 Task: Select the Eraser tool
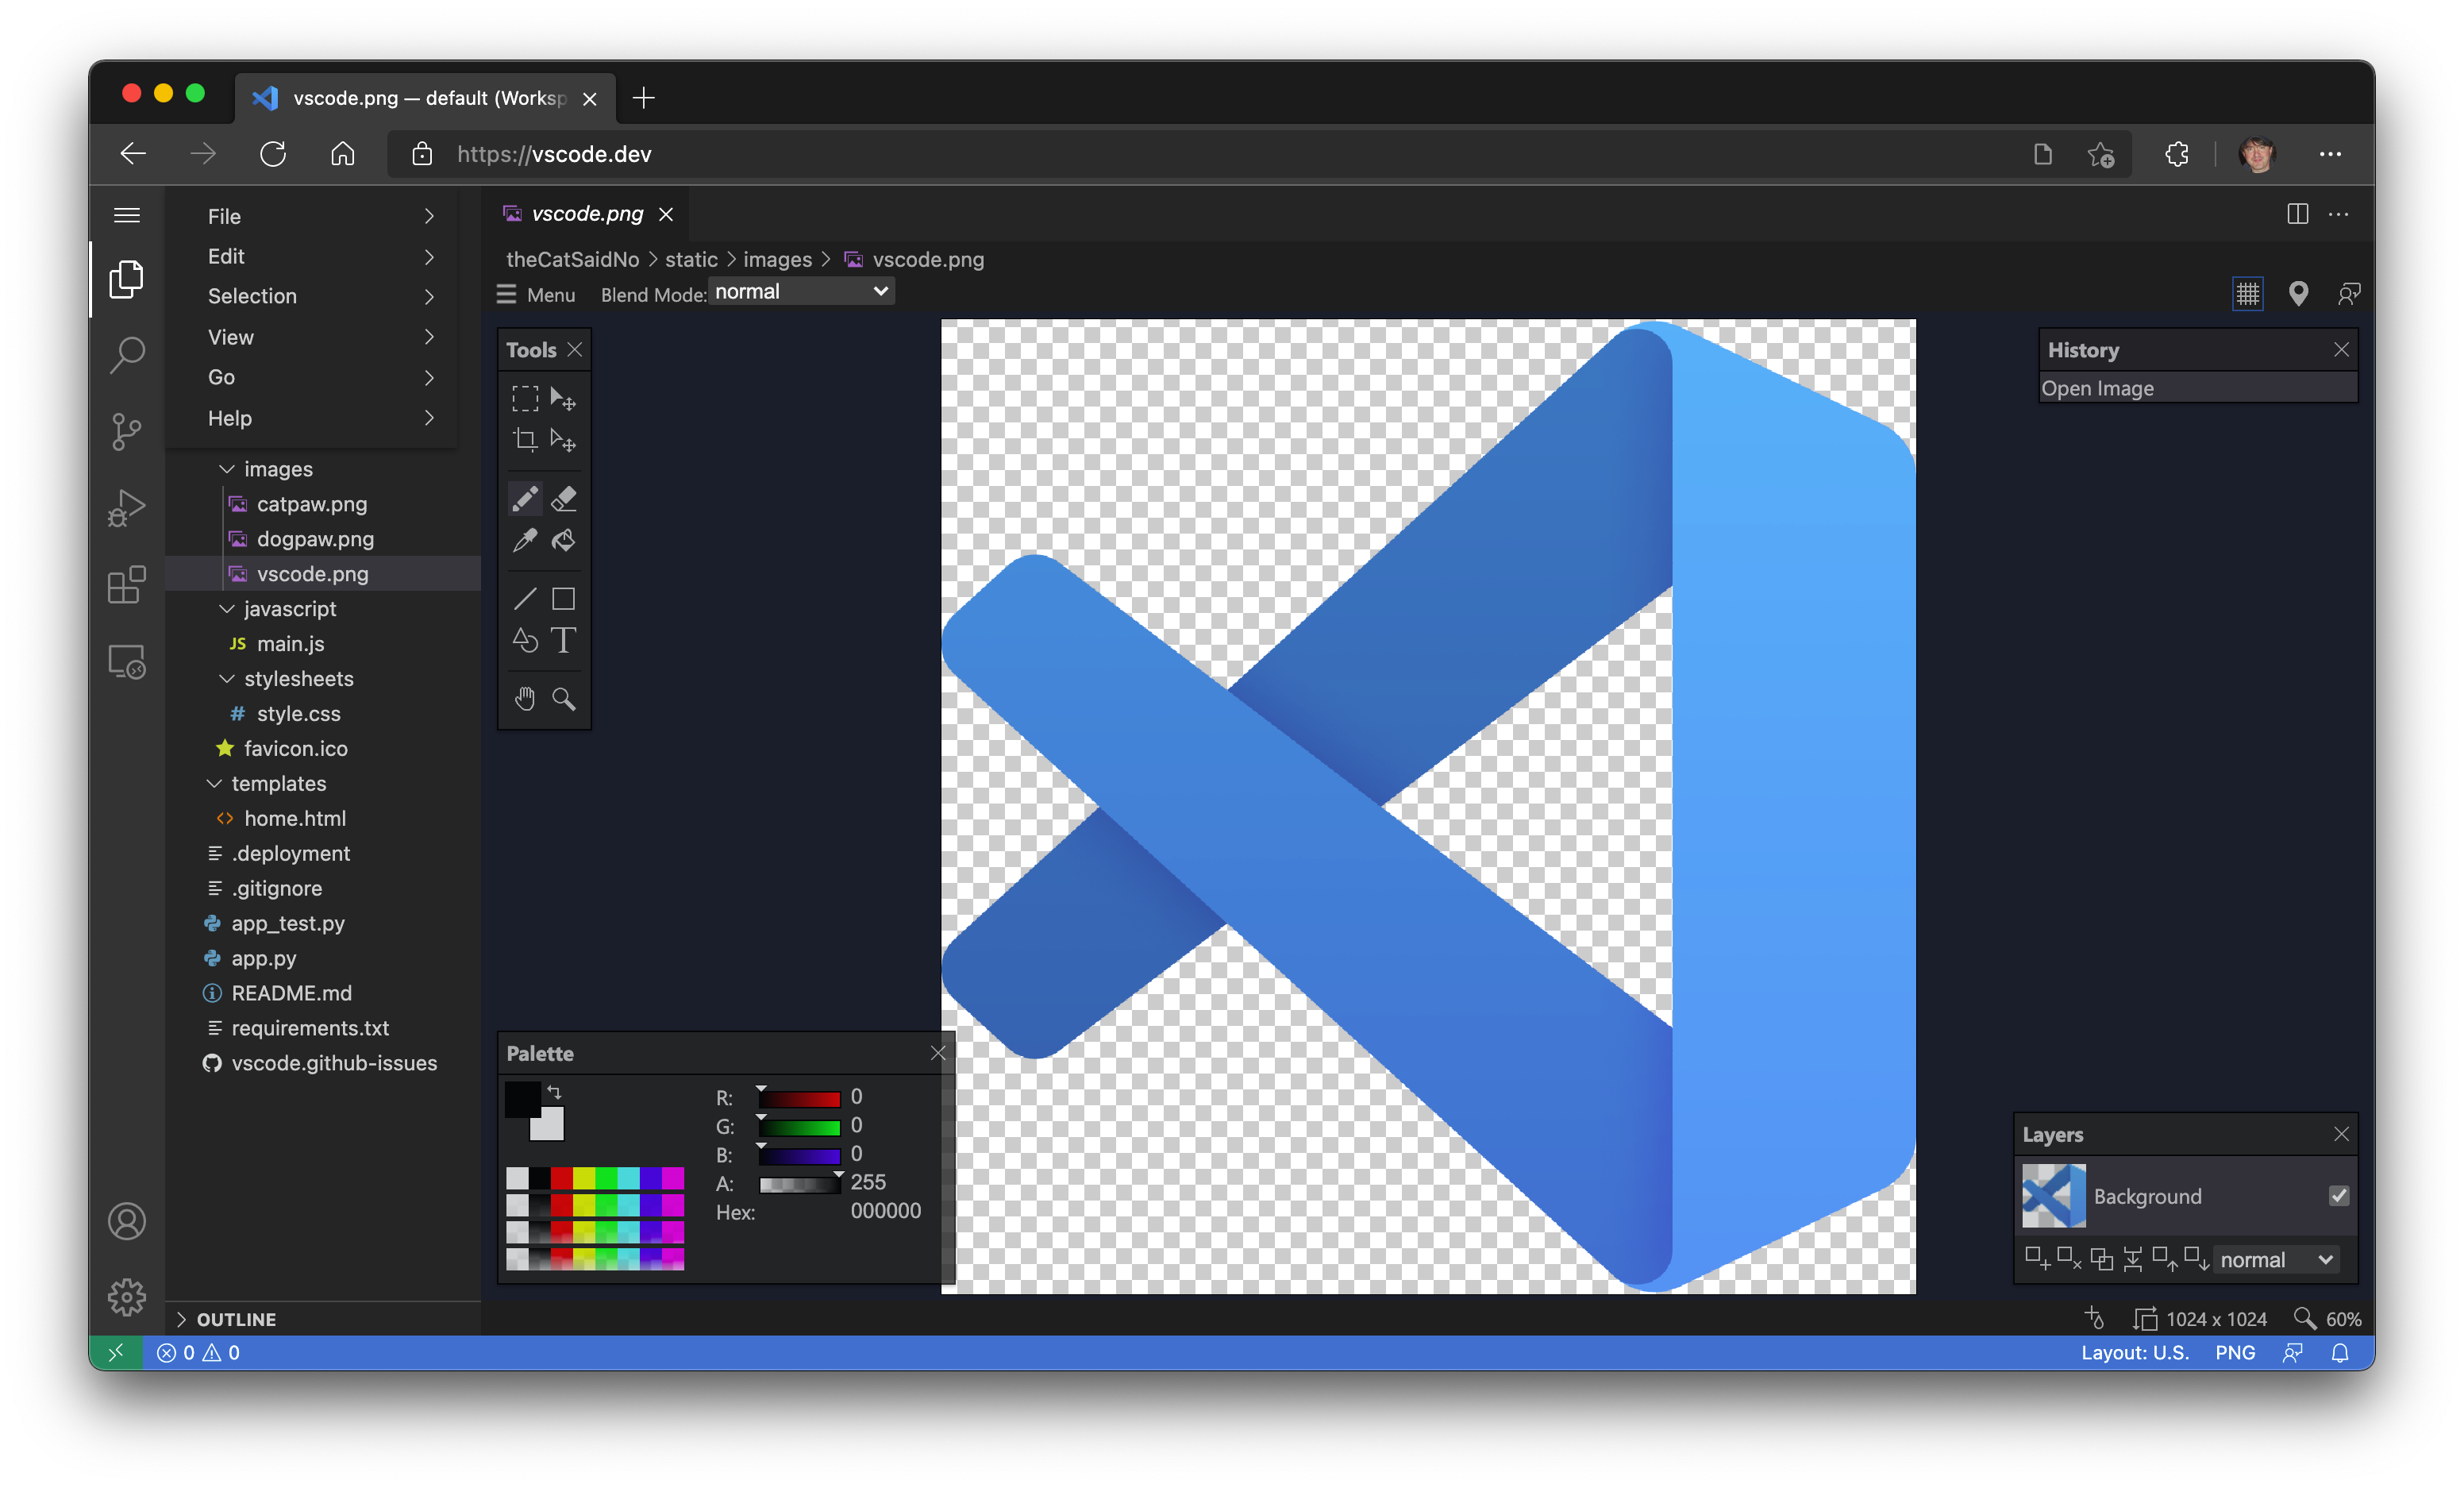coord(563,499)
